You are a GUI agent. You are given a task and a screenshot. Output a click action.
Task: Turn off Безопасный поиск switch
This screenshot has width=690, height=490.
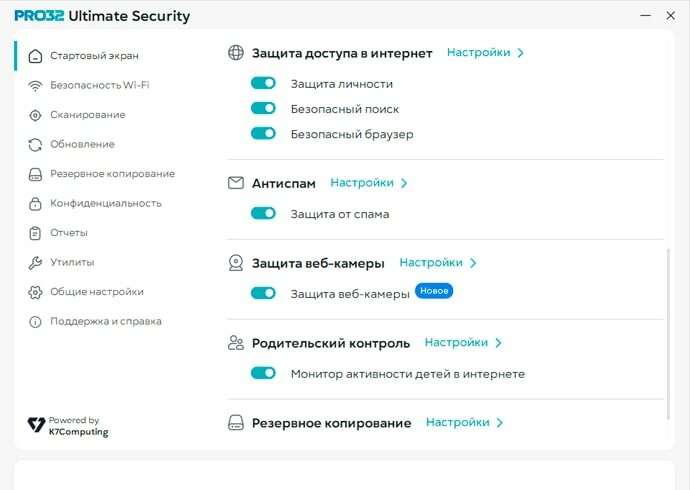[x=263, y=109]
